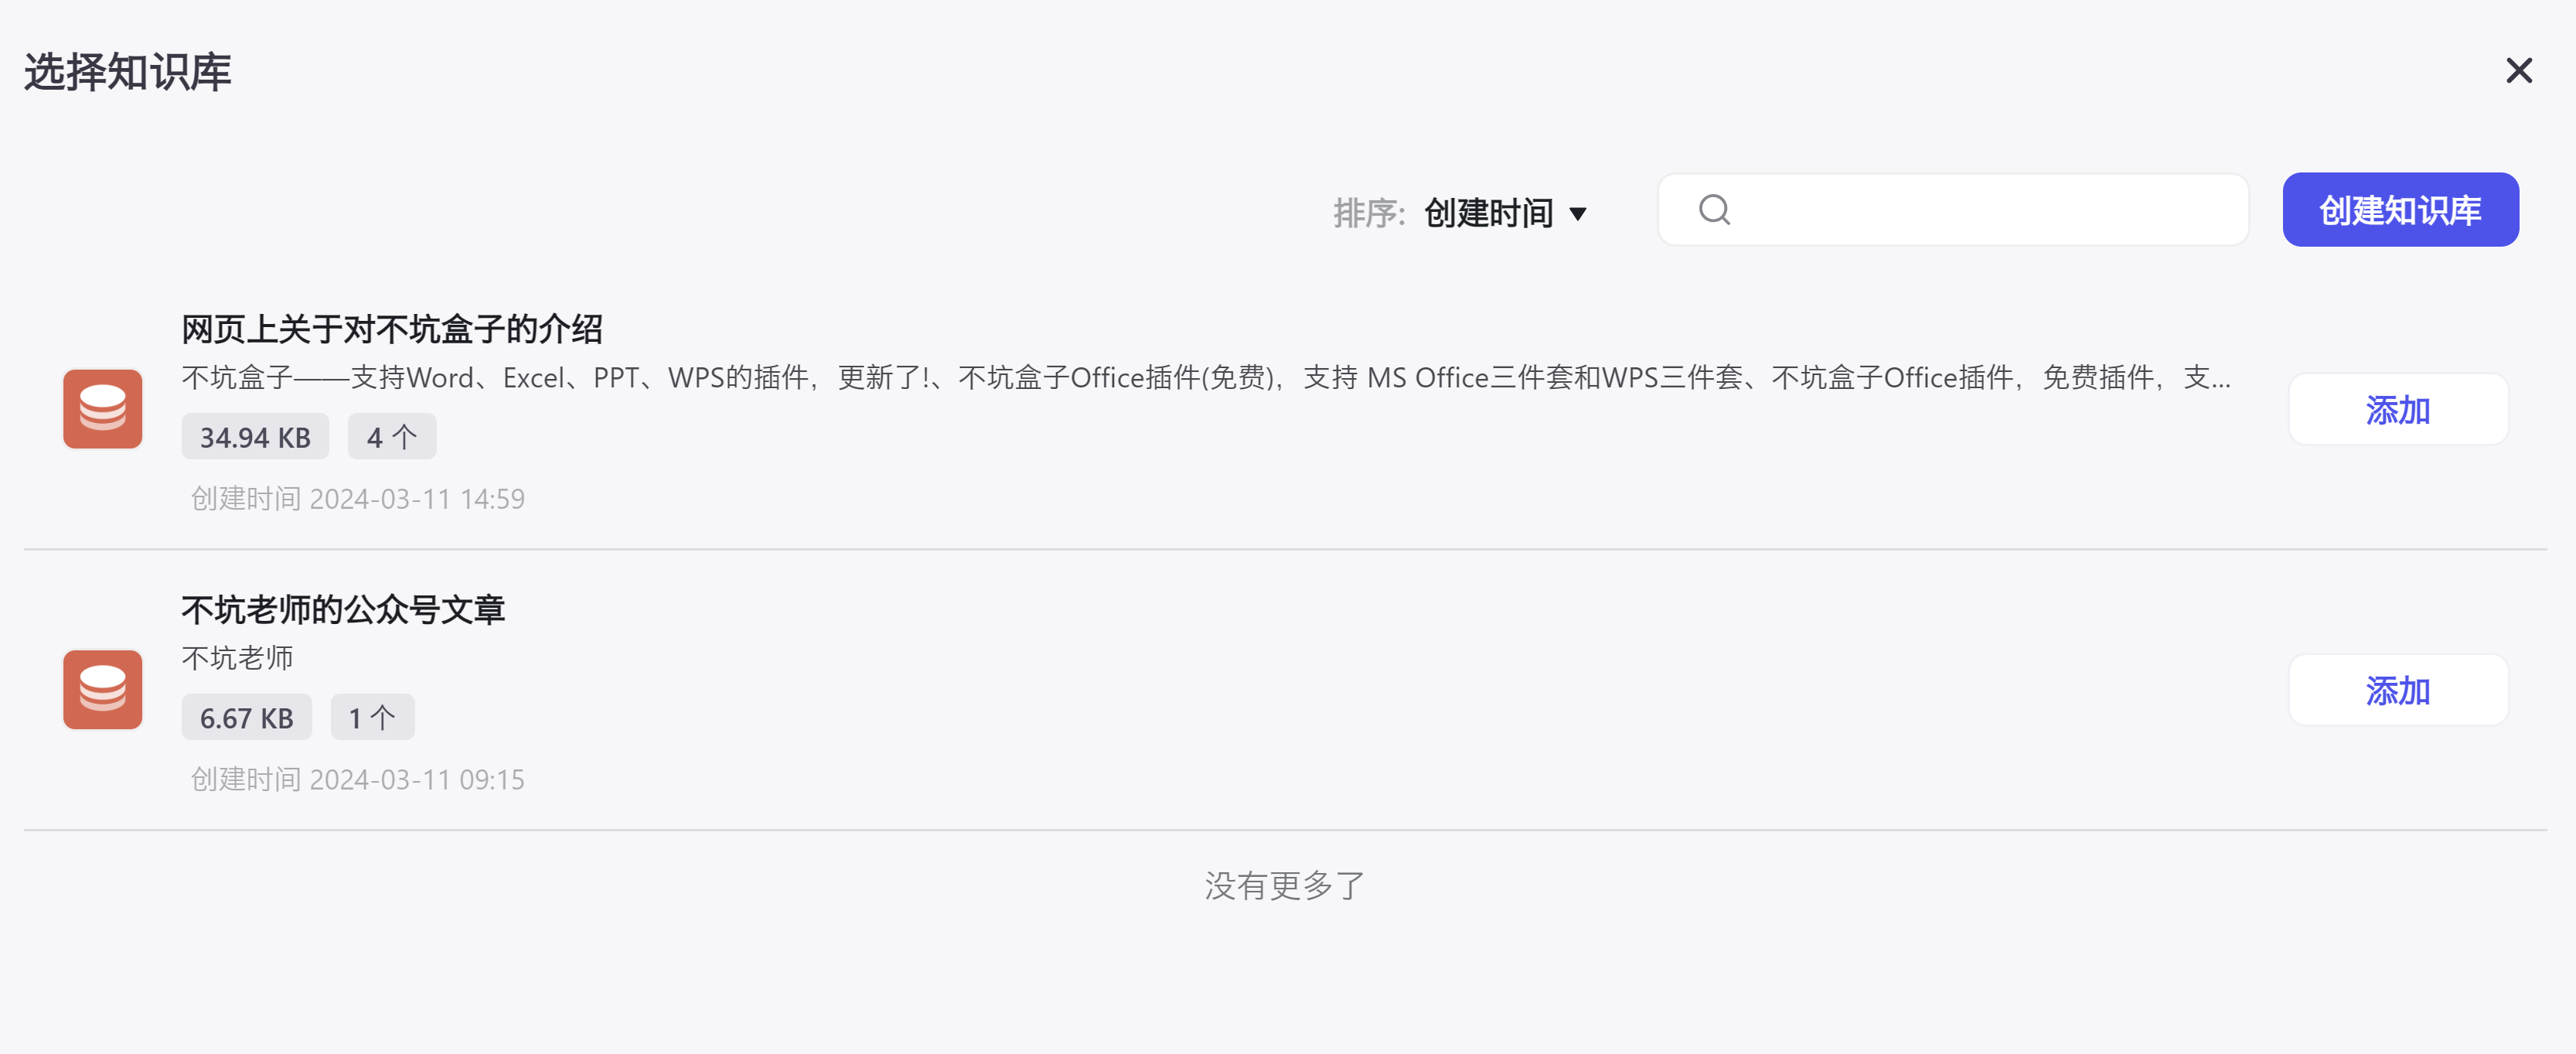Click the 排序 label
The height and width of the screenshot is (1054, 2576).
pyautogui.click(x=1369, y=213)
